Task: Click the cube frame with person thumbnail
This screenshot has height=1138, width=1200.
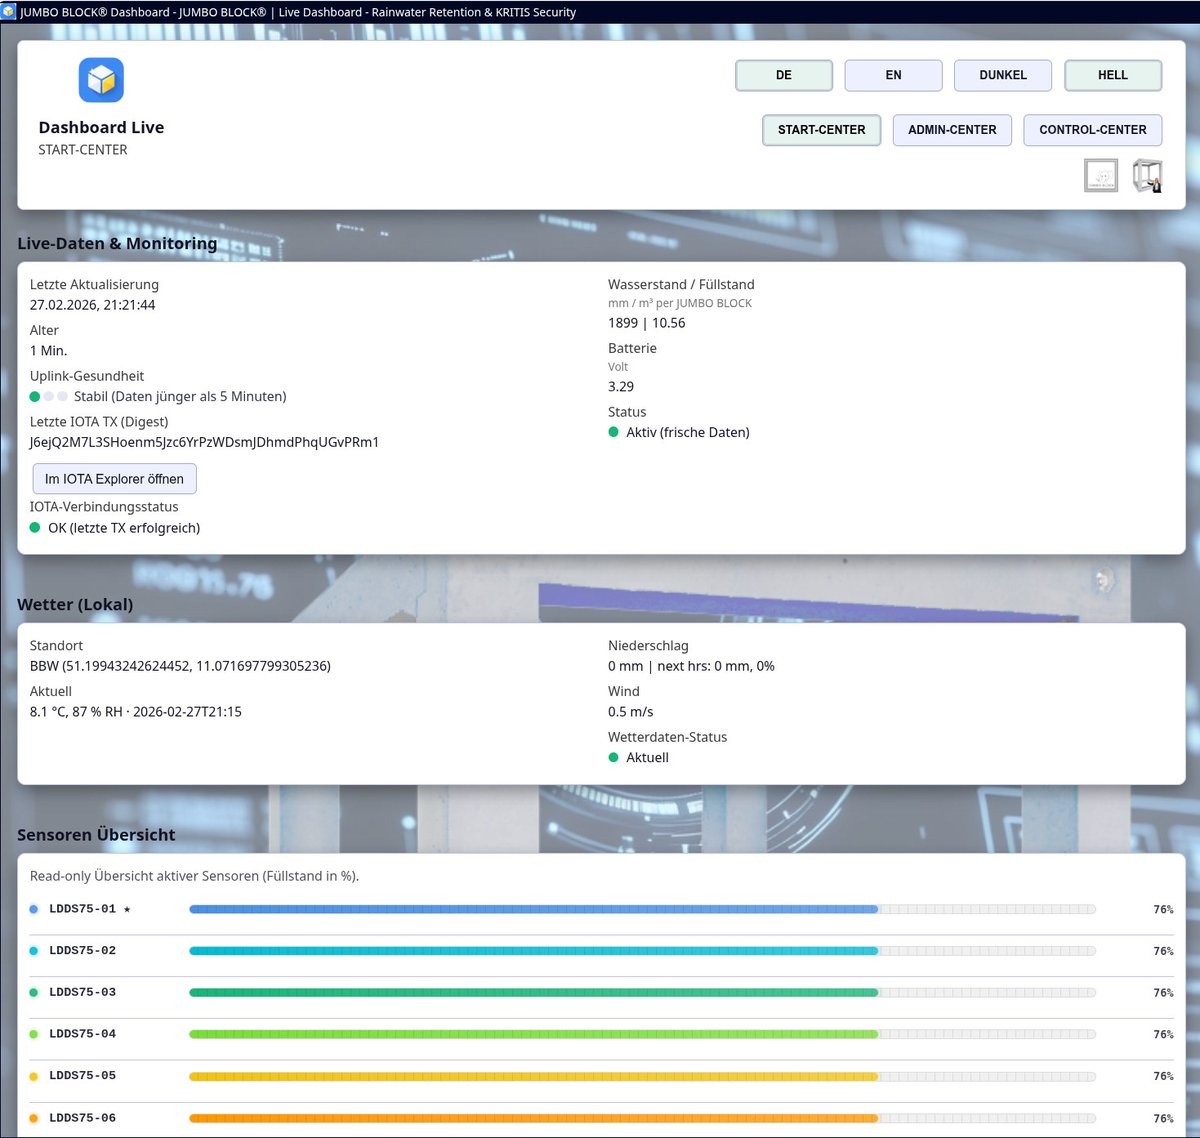Action: point(1147,176)
